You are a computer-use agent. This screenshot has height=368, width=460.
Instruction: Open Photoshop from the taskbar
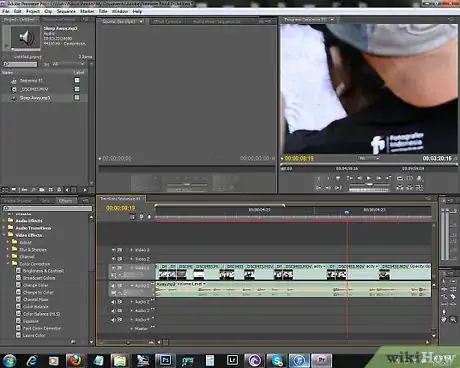pyautogui.click(x=165, y=360)
